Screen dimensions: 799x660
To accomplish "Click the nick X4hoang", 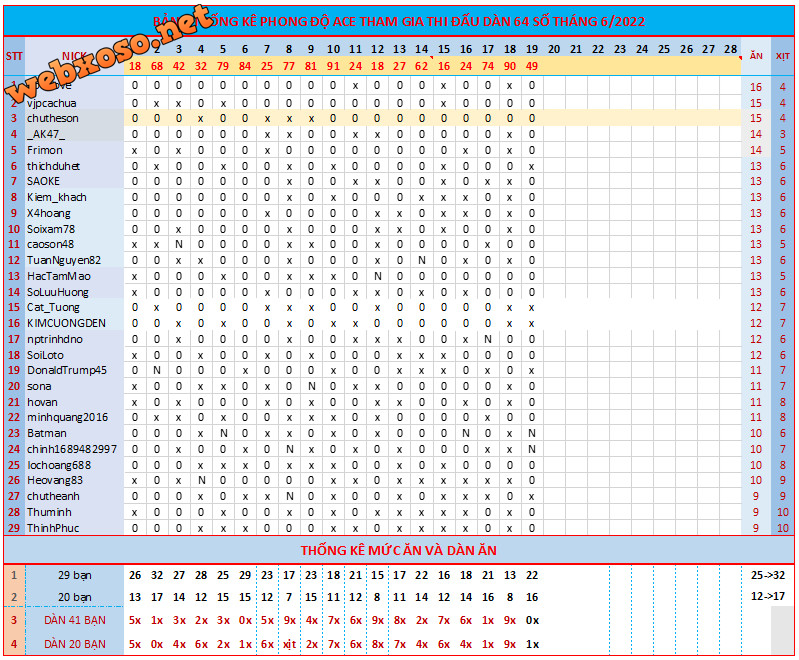I will (x=48, y=213).
